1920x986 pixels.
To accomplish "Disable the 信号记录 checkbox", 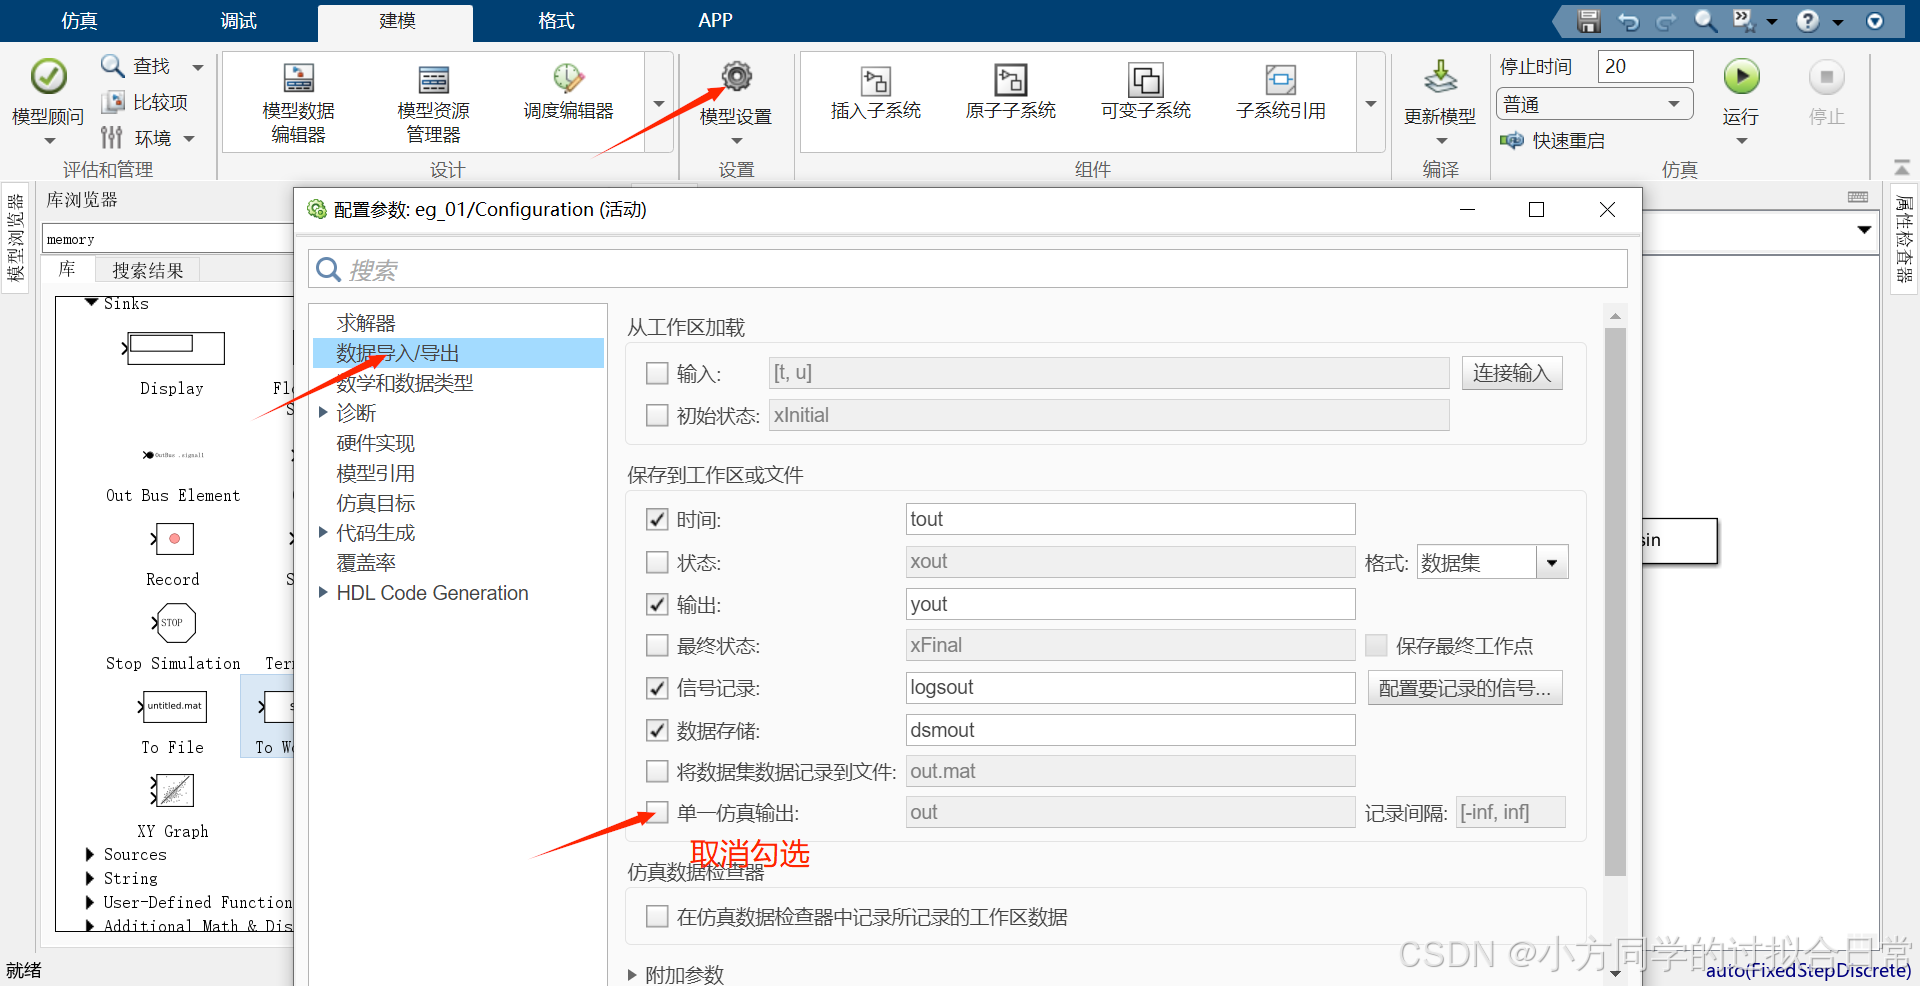I will 657,688.
